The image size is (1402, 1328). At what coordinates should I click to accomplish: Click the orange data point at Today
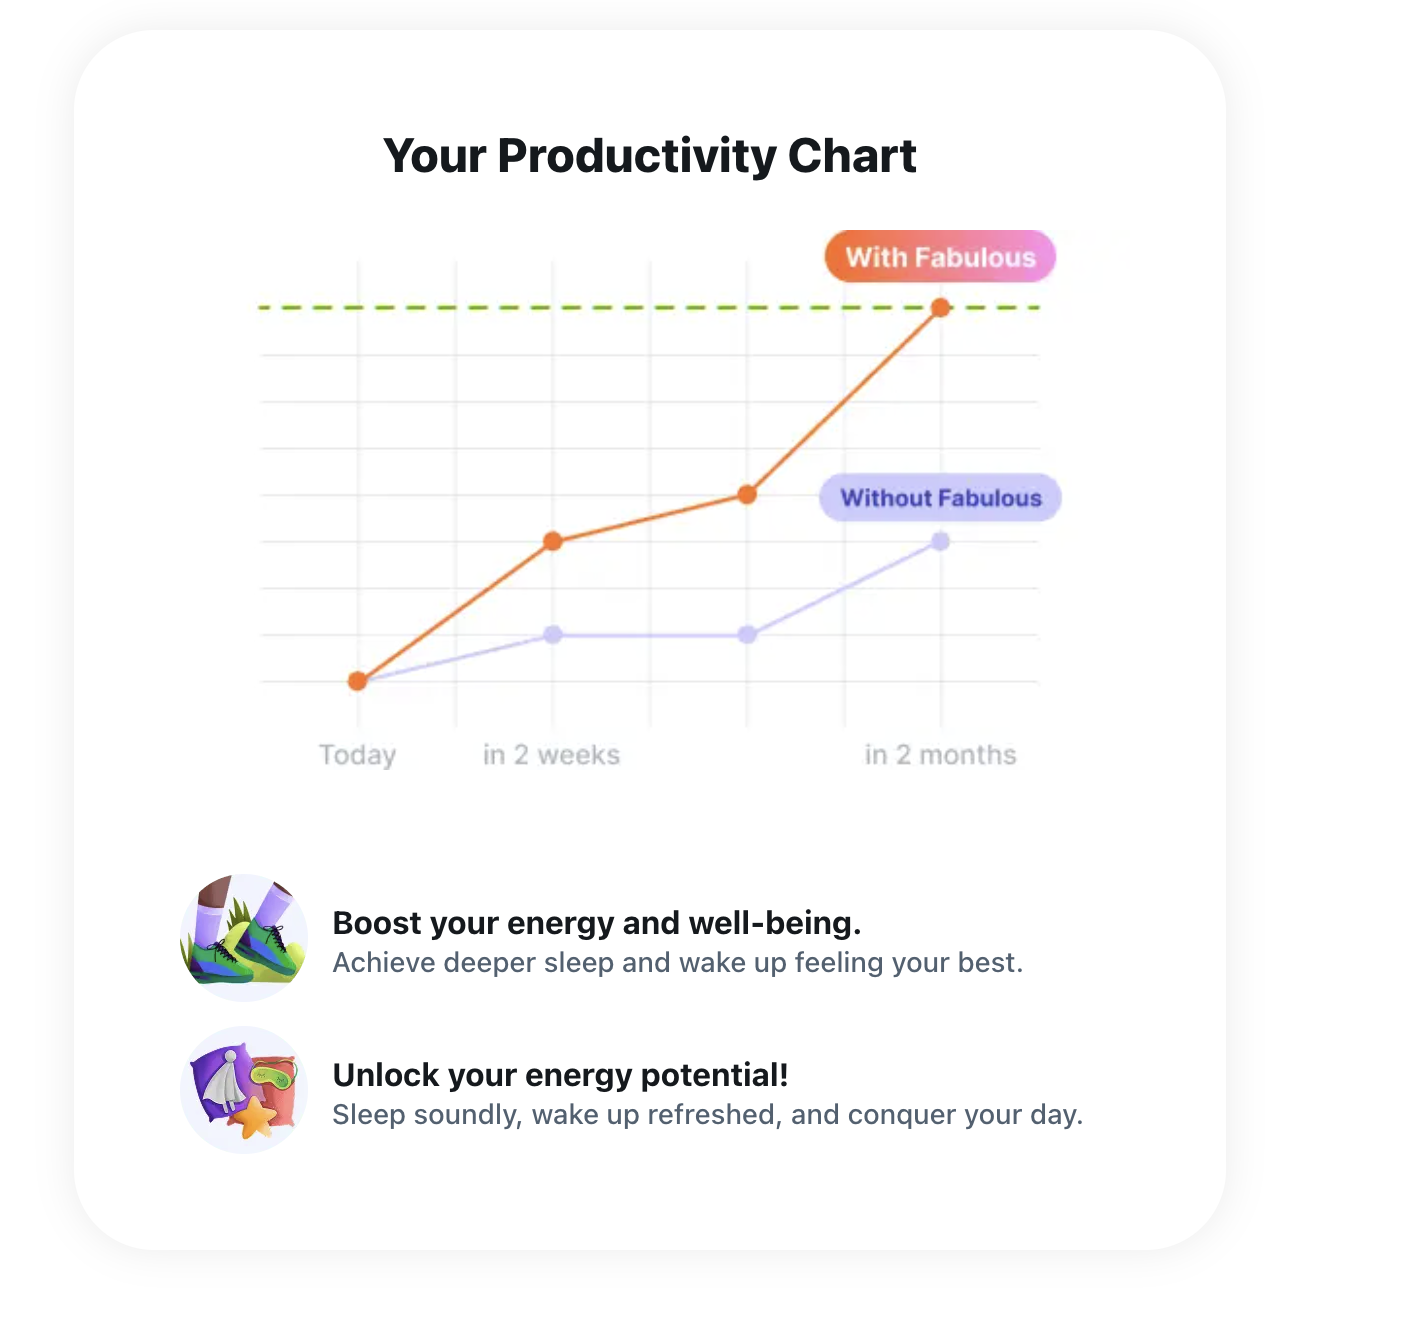point(358,681)
